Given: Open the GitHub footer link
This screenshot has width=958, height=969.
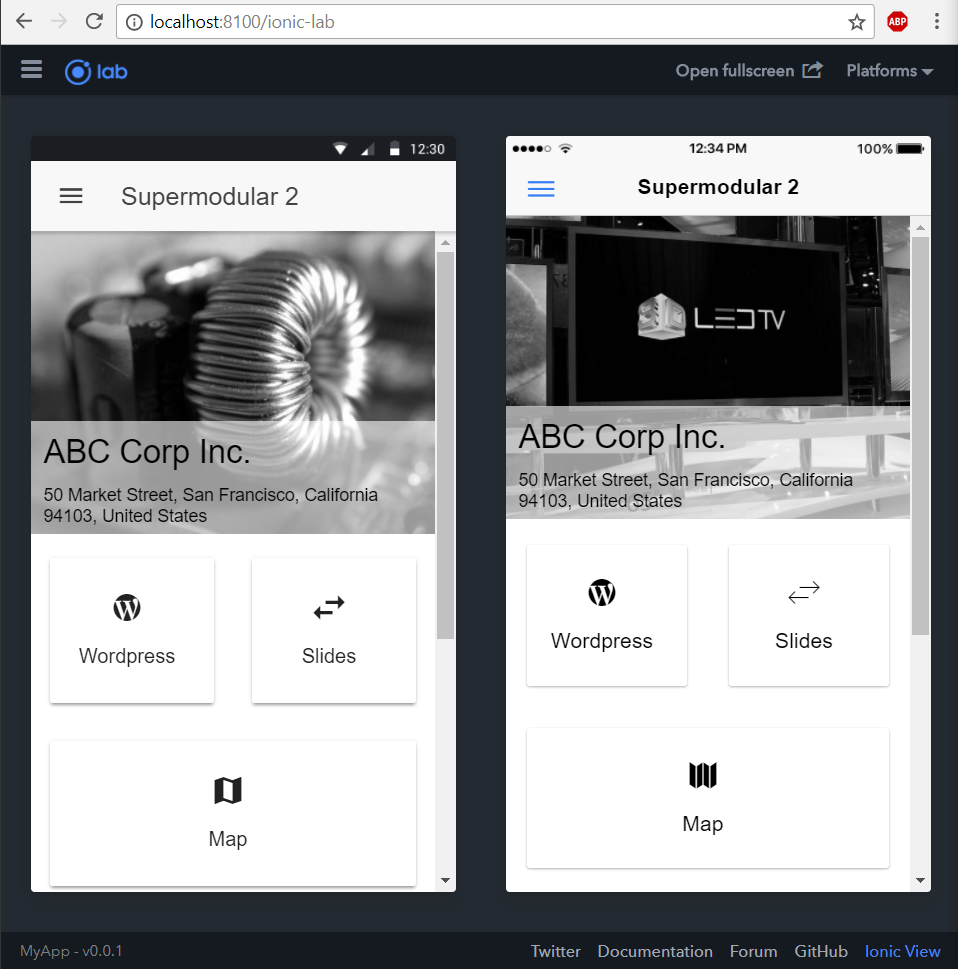Looking at the screenshot, I should pos(821,951).
